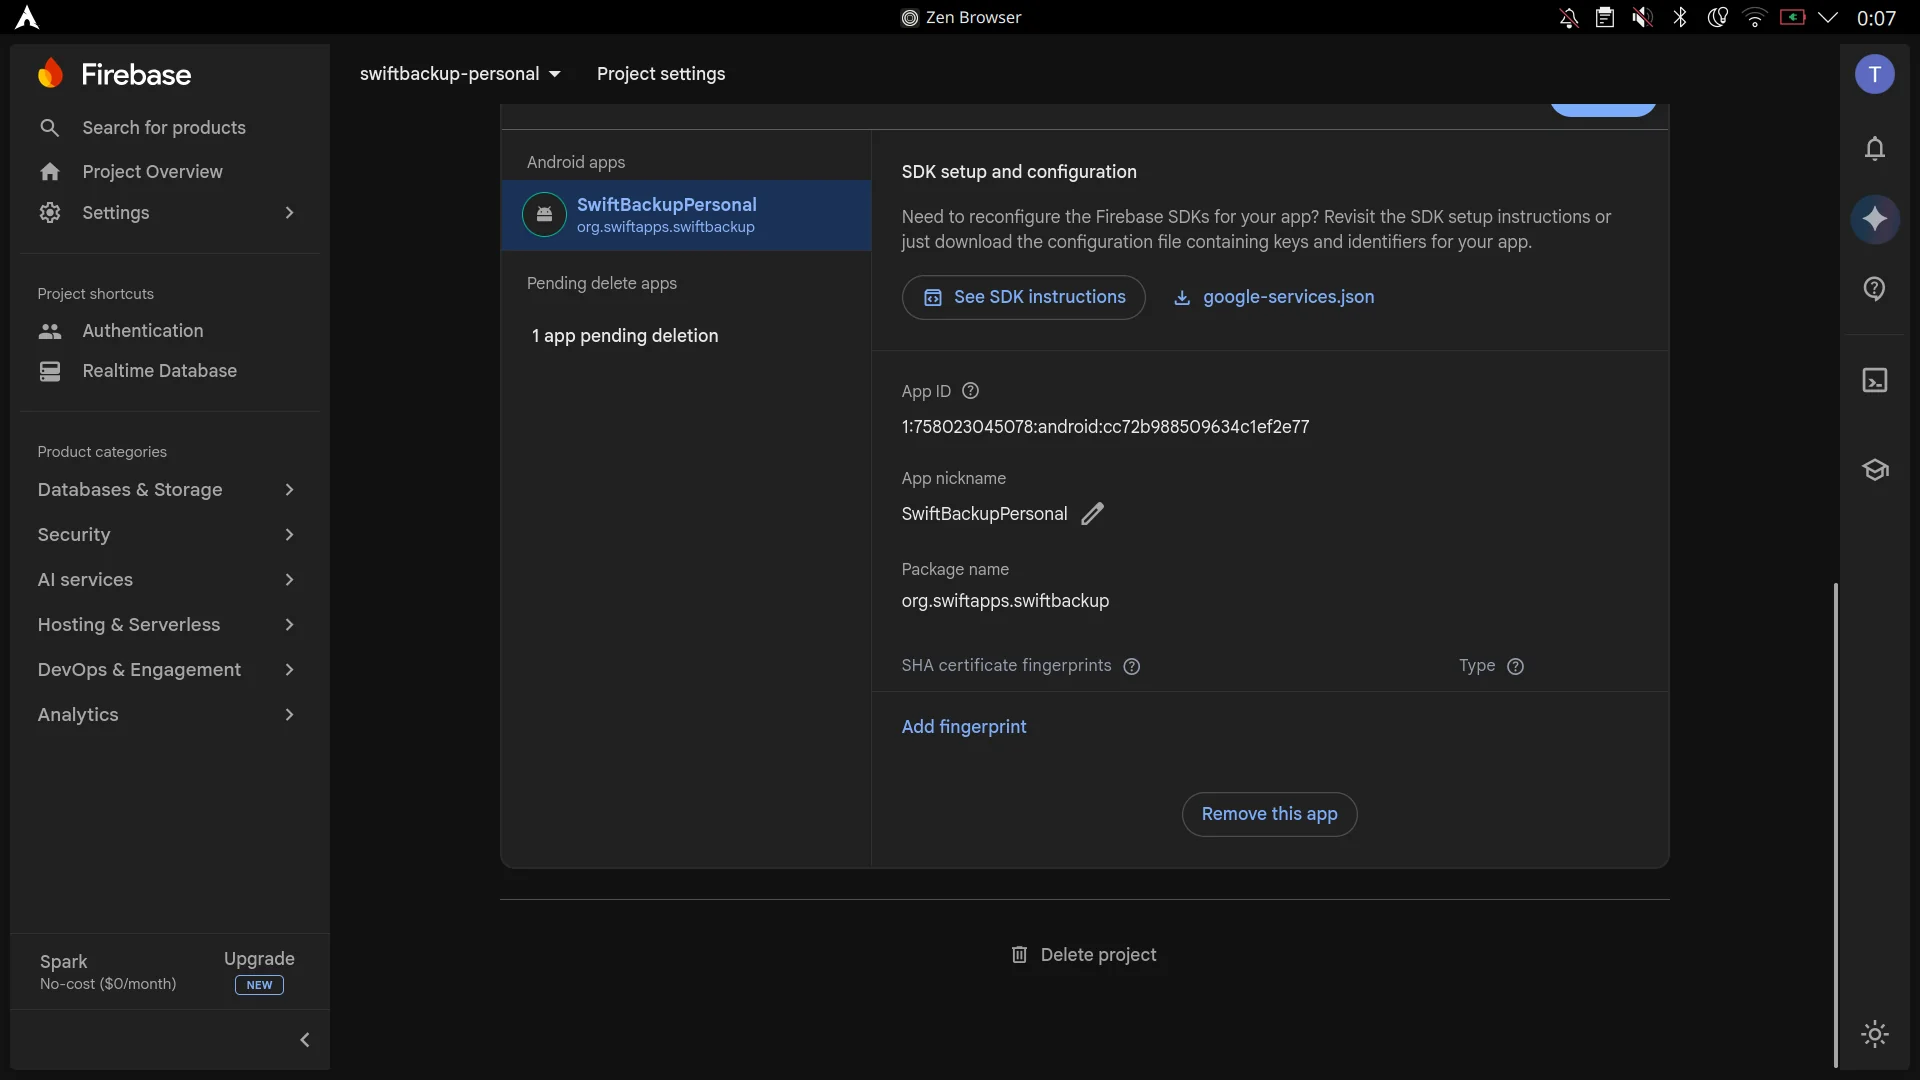The image size is (1920, 1080).
Task: Click Spark No-cost plan label
Action: (108, 972)
